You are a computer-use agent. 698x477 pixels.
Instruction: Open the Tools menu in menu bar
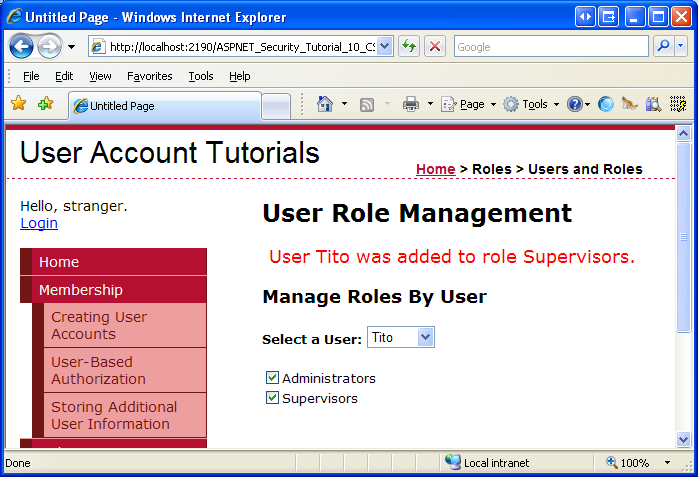tap(201, 76)
